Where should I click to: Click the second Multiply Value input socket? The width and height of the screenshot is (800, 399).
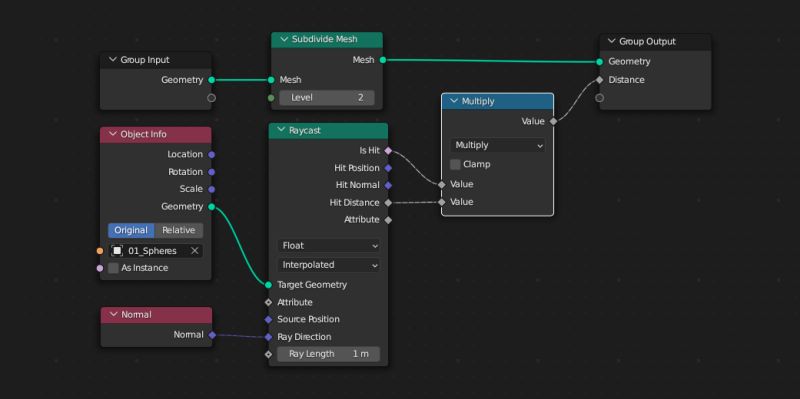pos(442,202)
